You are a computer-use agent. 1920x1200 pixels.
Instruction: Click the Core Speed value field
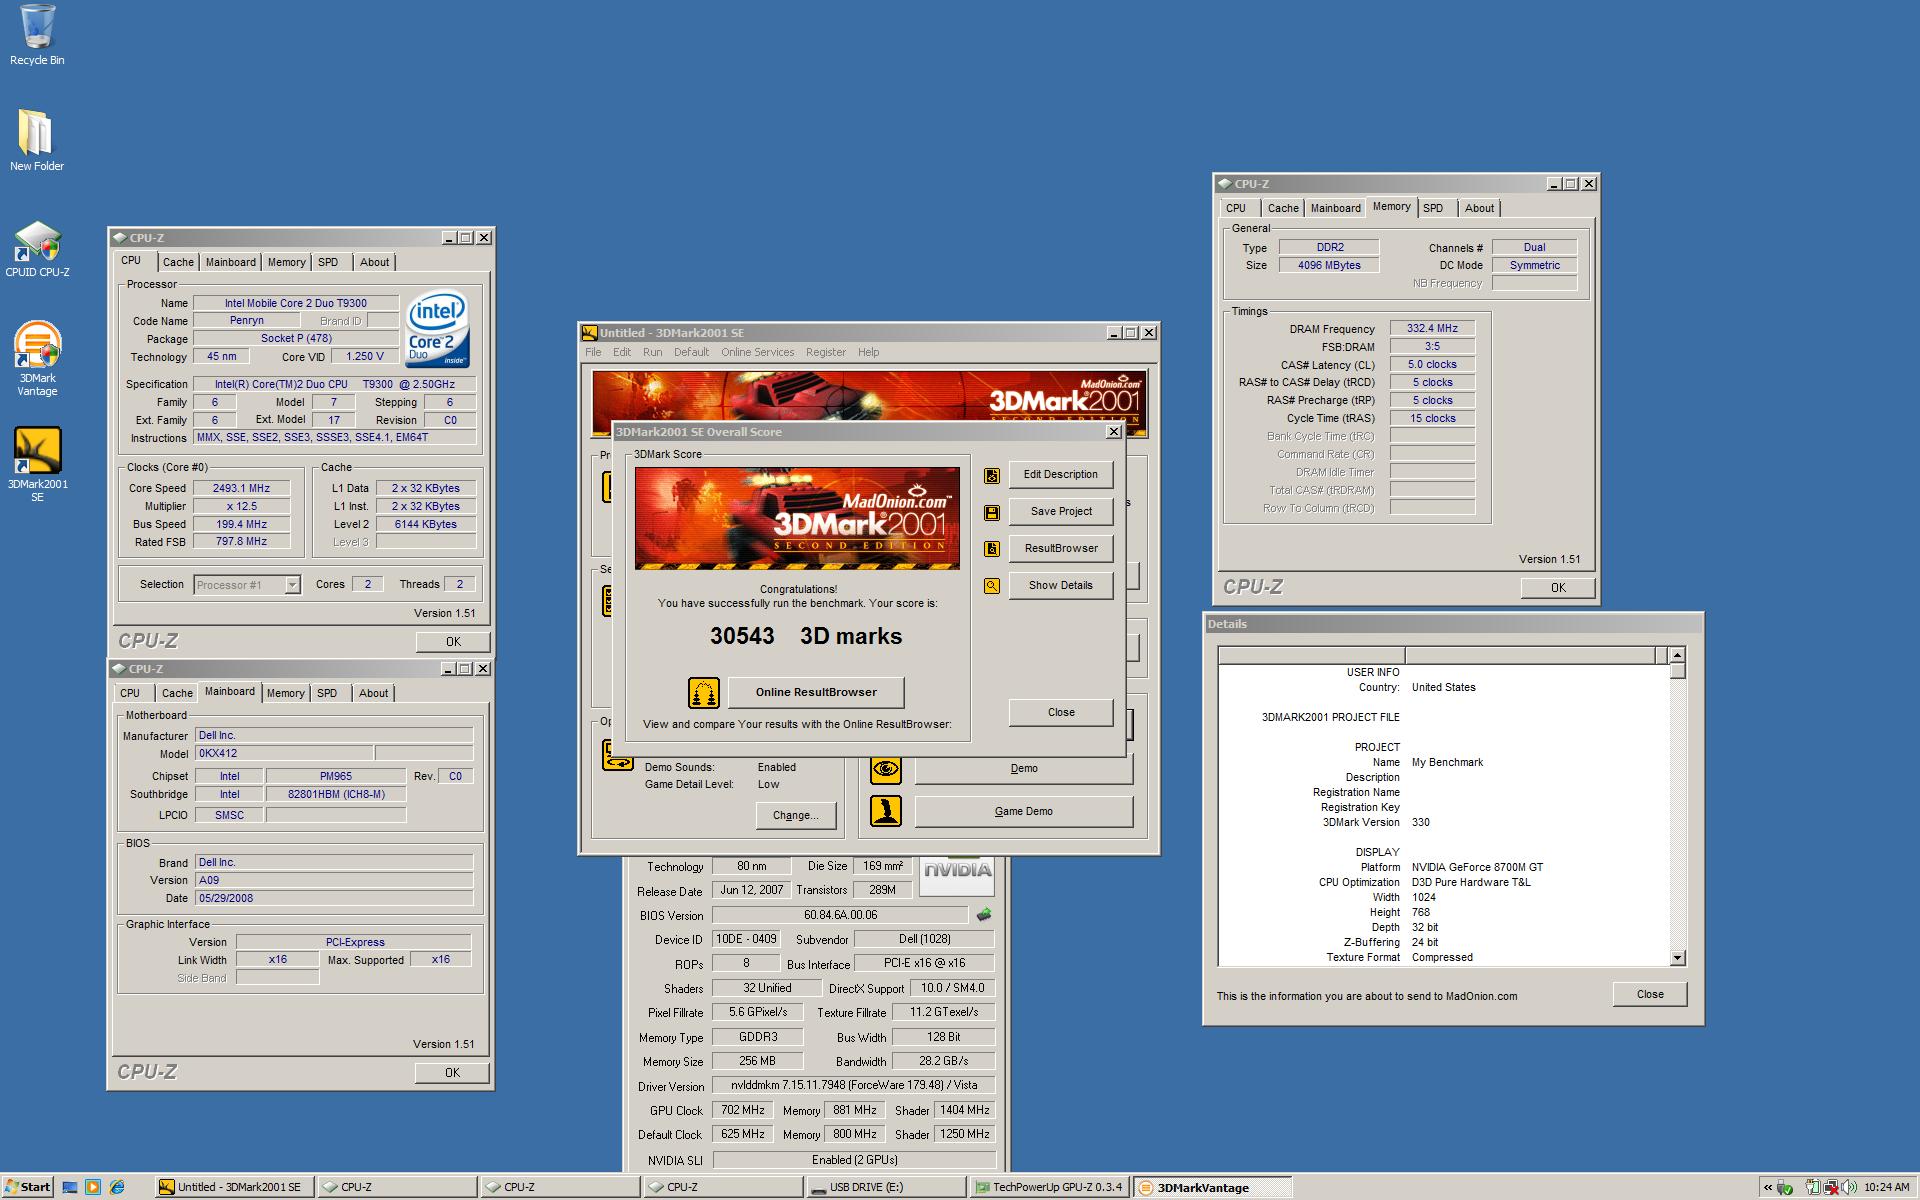[x=241, y=488]
